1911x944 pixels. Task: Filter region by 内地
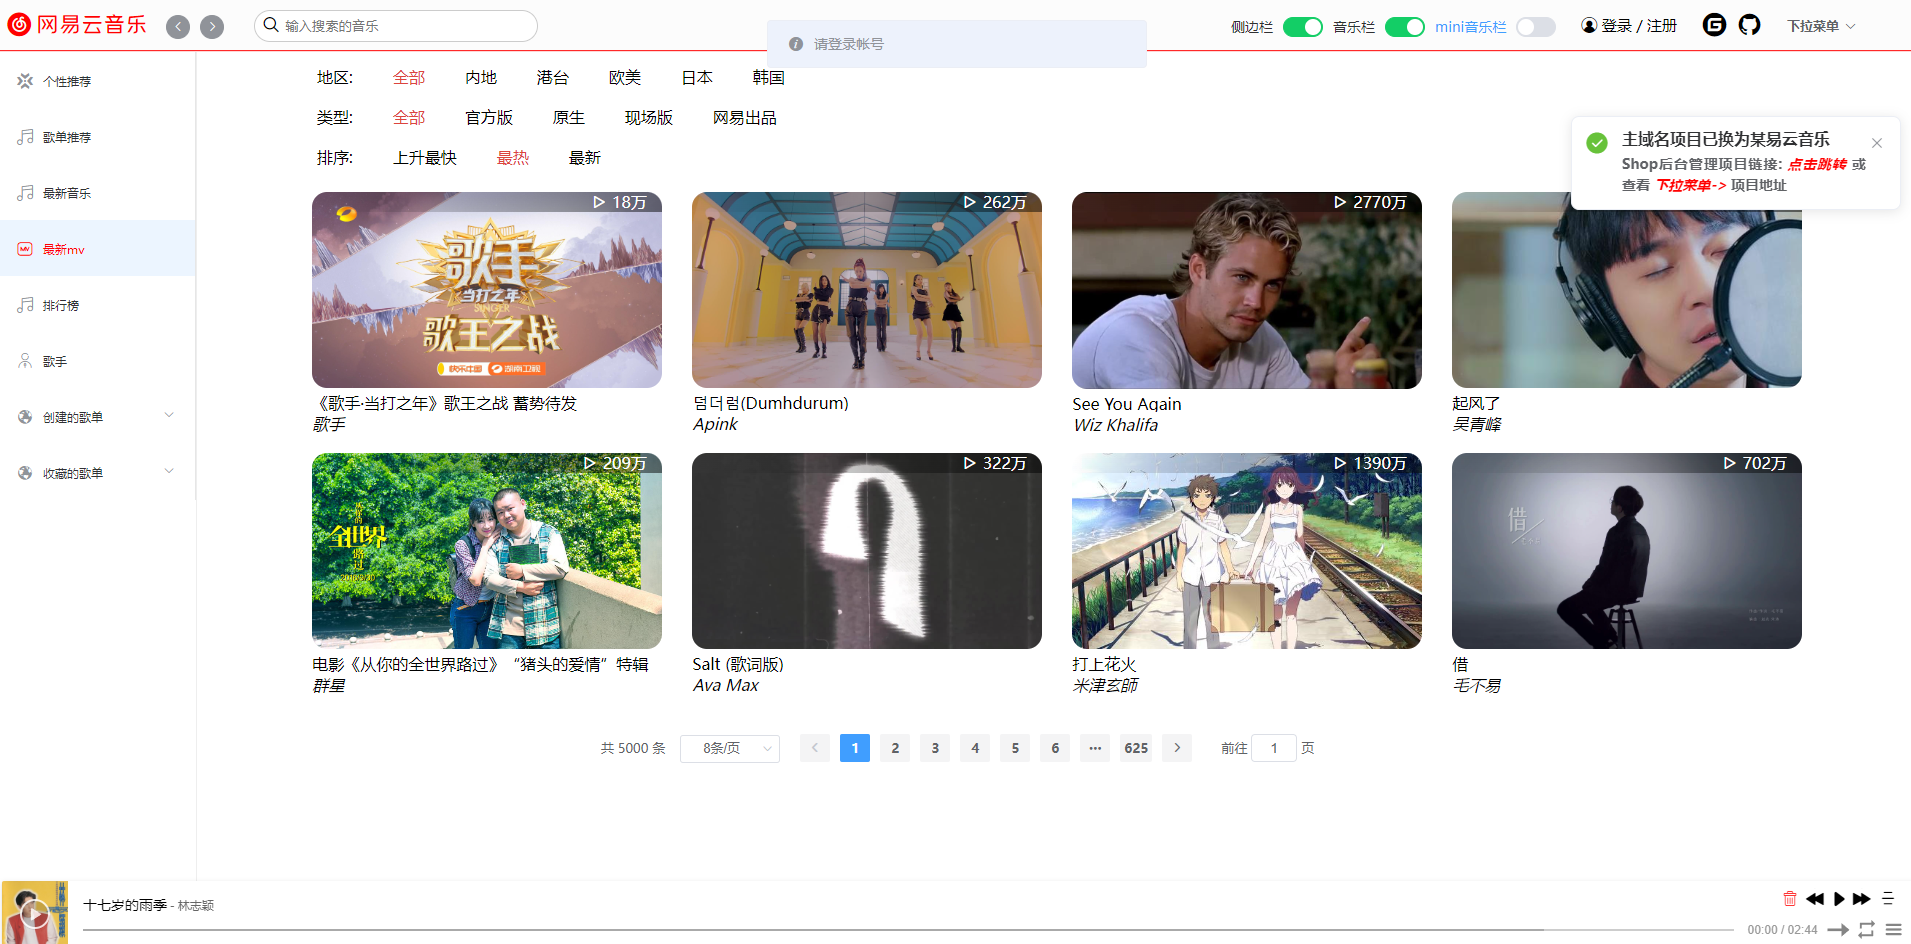481,78
